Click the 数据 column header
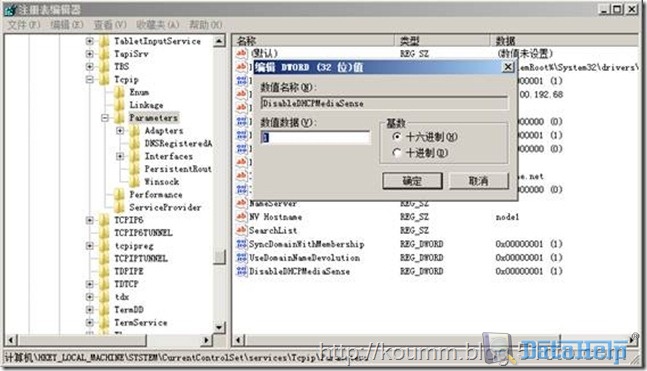The width and height of the screenshot is (647, 371). point(564,40)
